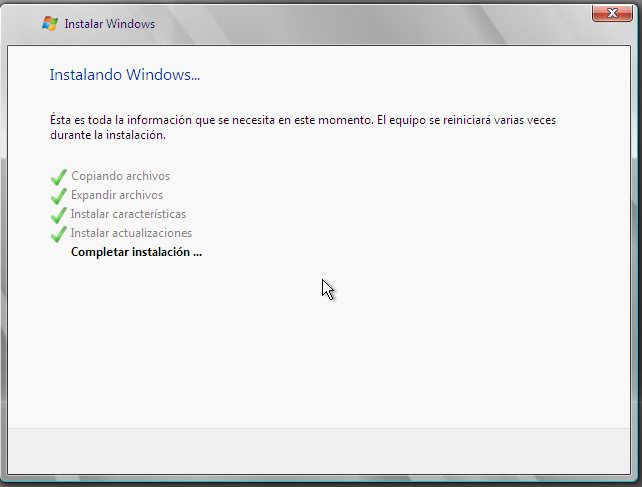
Task: Click the green checkmark beside Expandir archivos
Action: [59, 196]
